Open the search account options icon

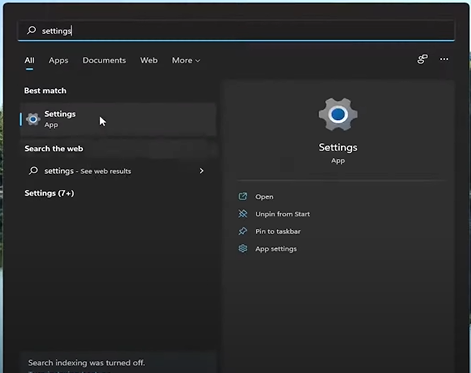point(422,59)
